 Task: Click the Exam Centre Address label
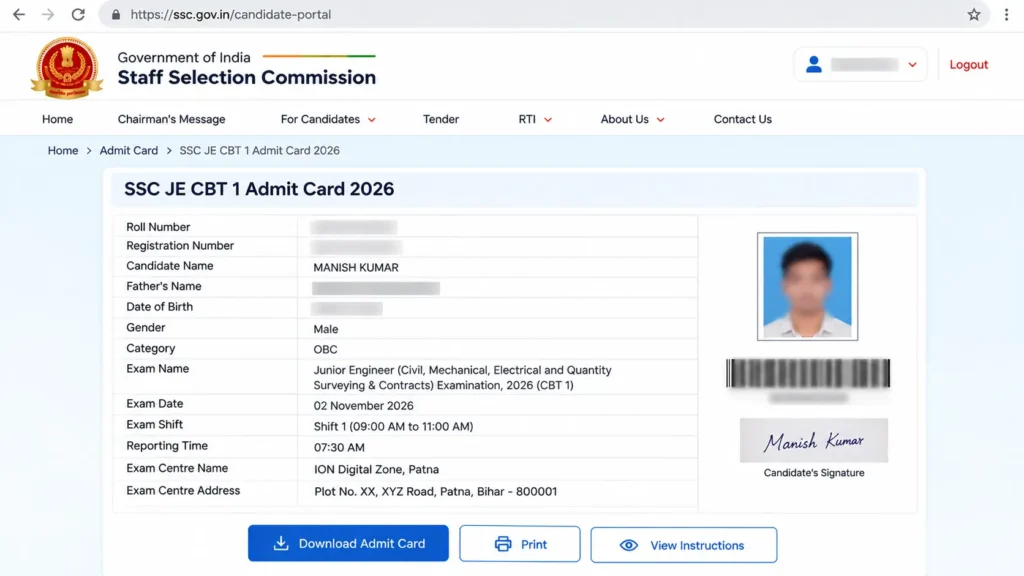pyautogui.click(x=183, y=490)
